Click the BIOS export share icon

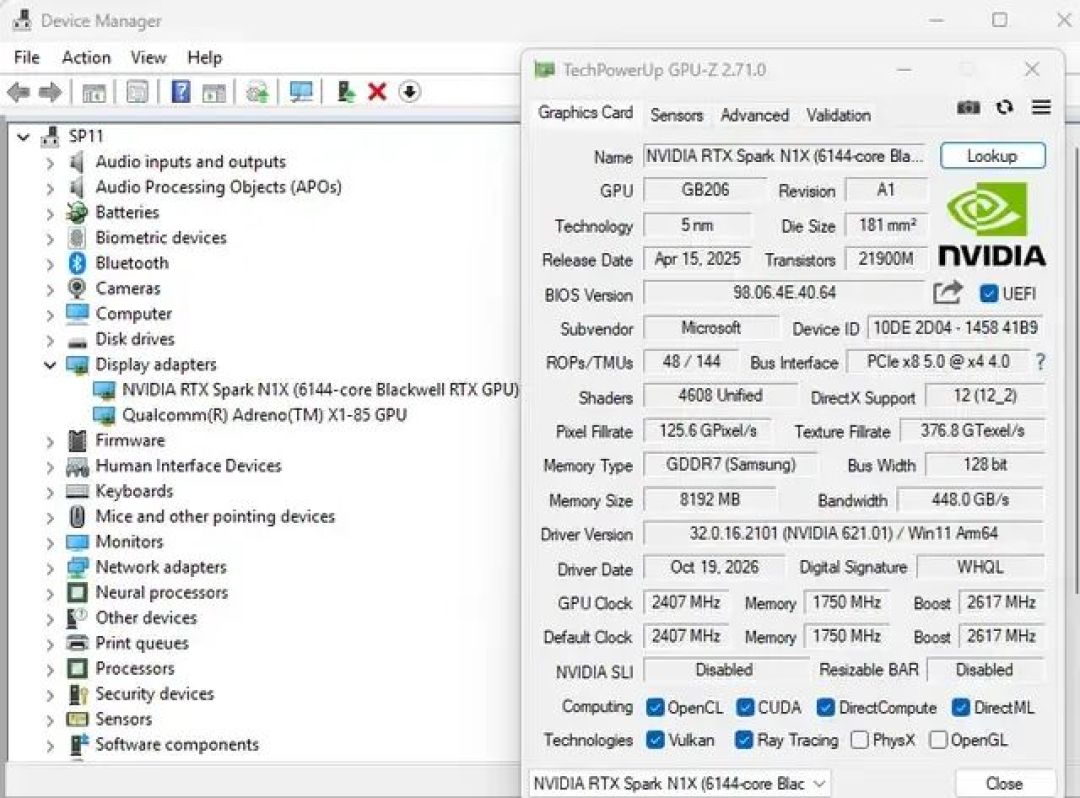point(947,293)
